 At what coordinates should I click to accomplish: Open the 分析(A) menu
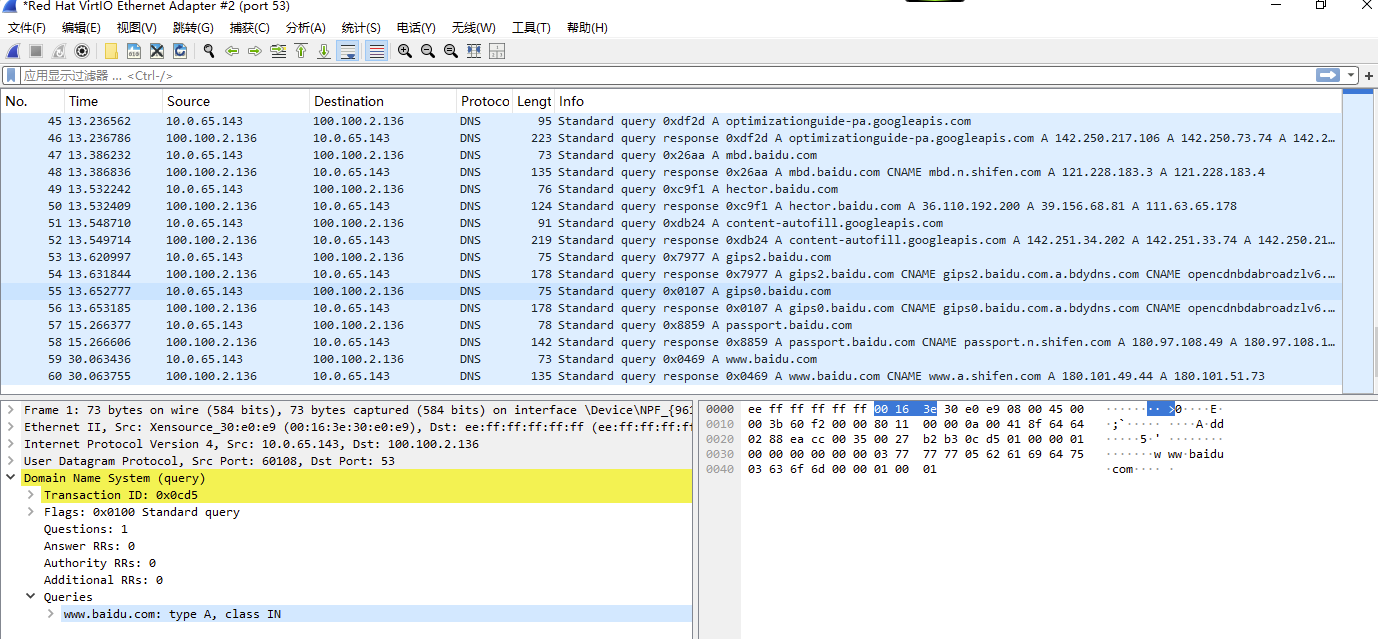point(305,28)
